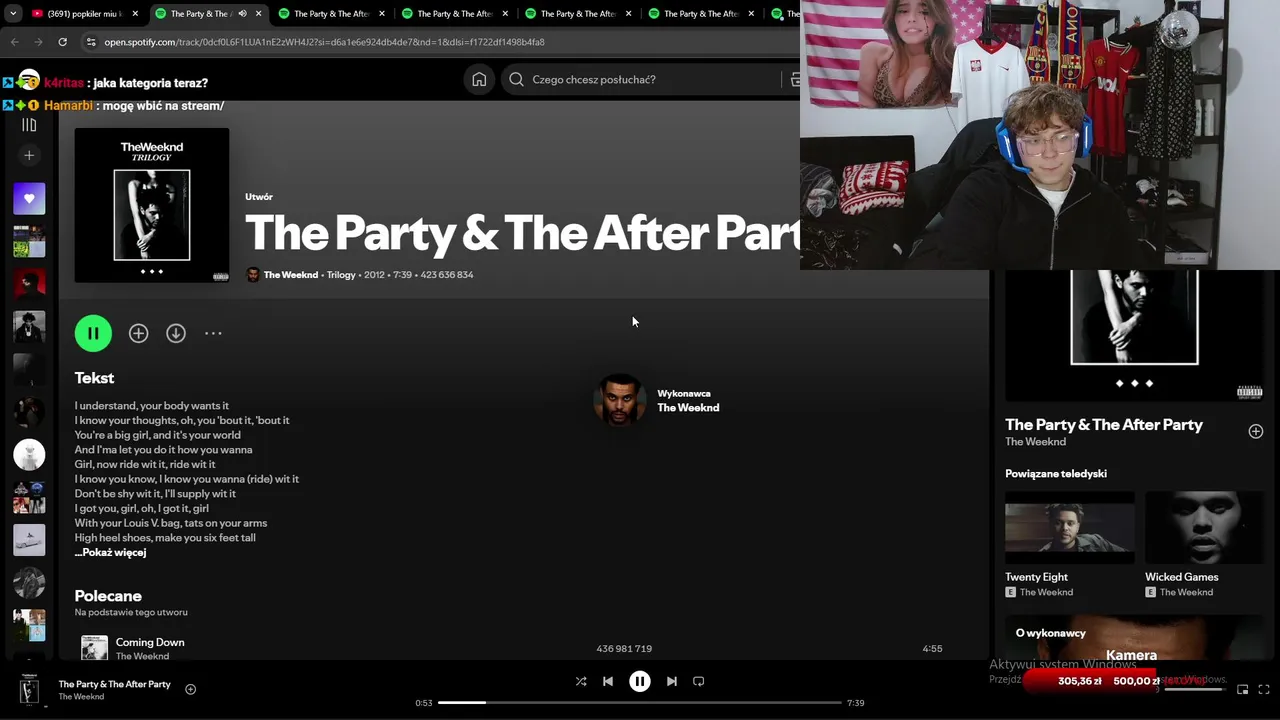Click the search magnifier icon in Spotify

516,80
